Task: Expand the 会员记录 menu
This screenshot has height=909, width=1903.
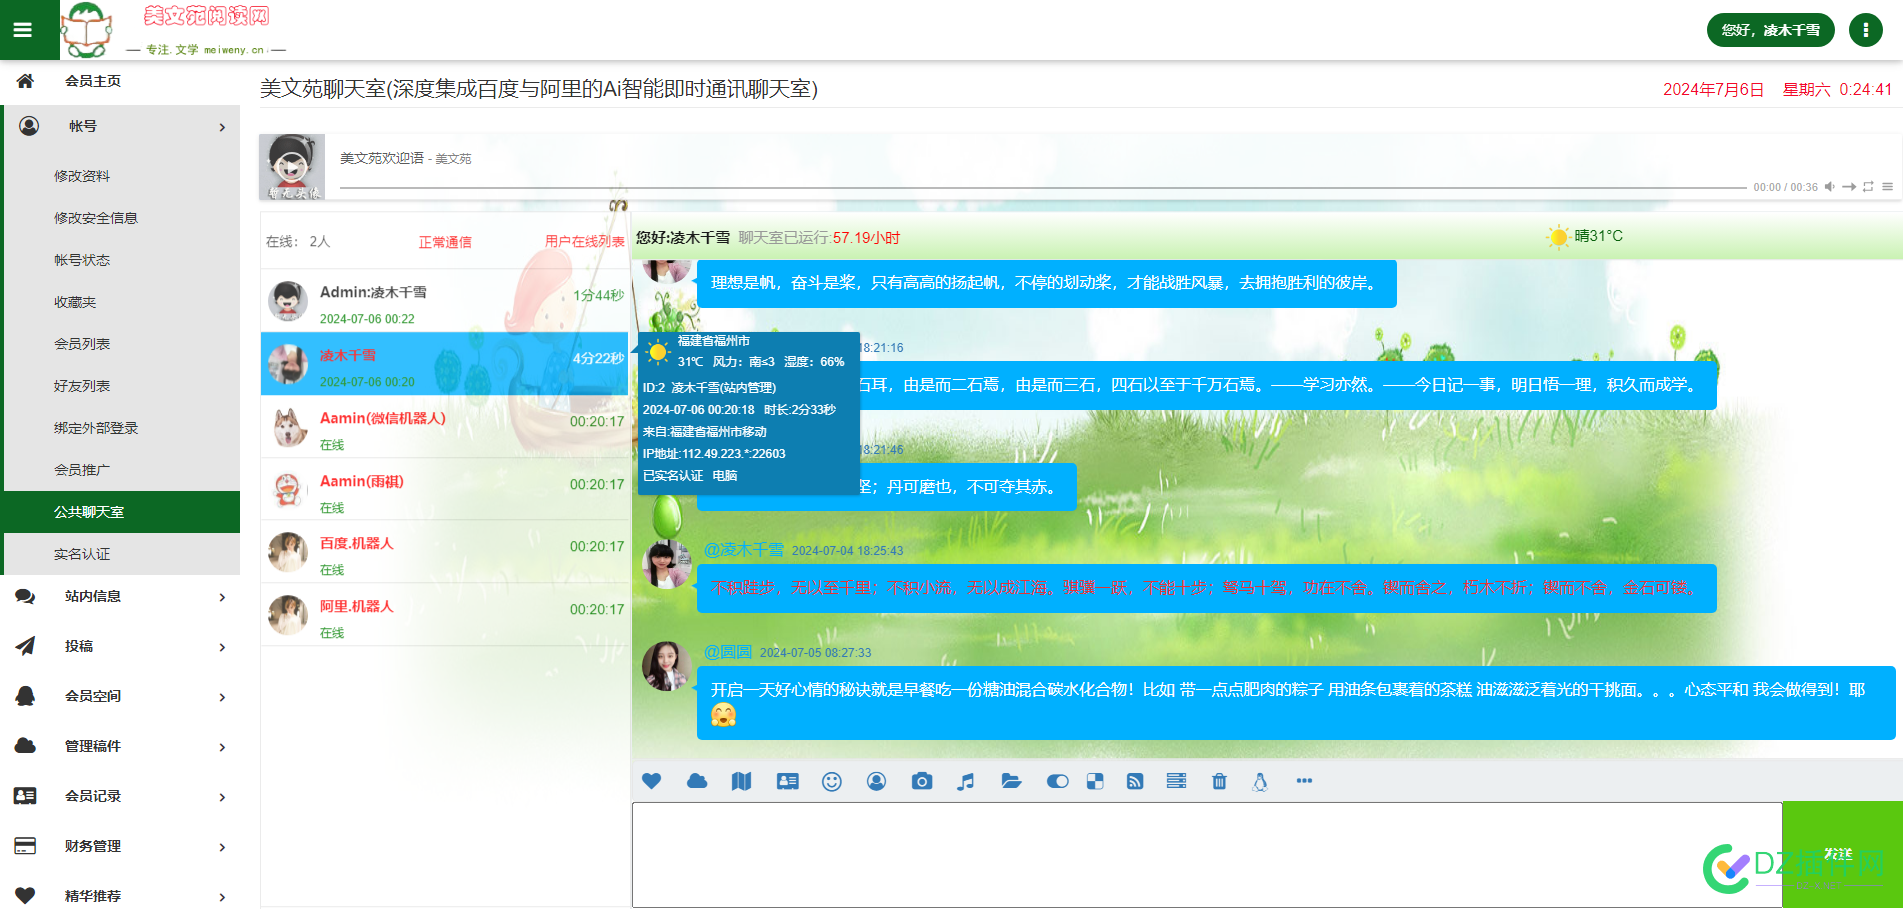Action: point(120,796)
